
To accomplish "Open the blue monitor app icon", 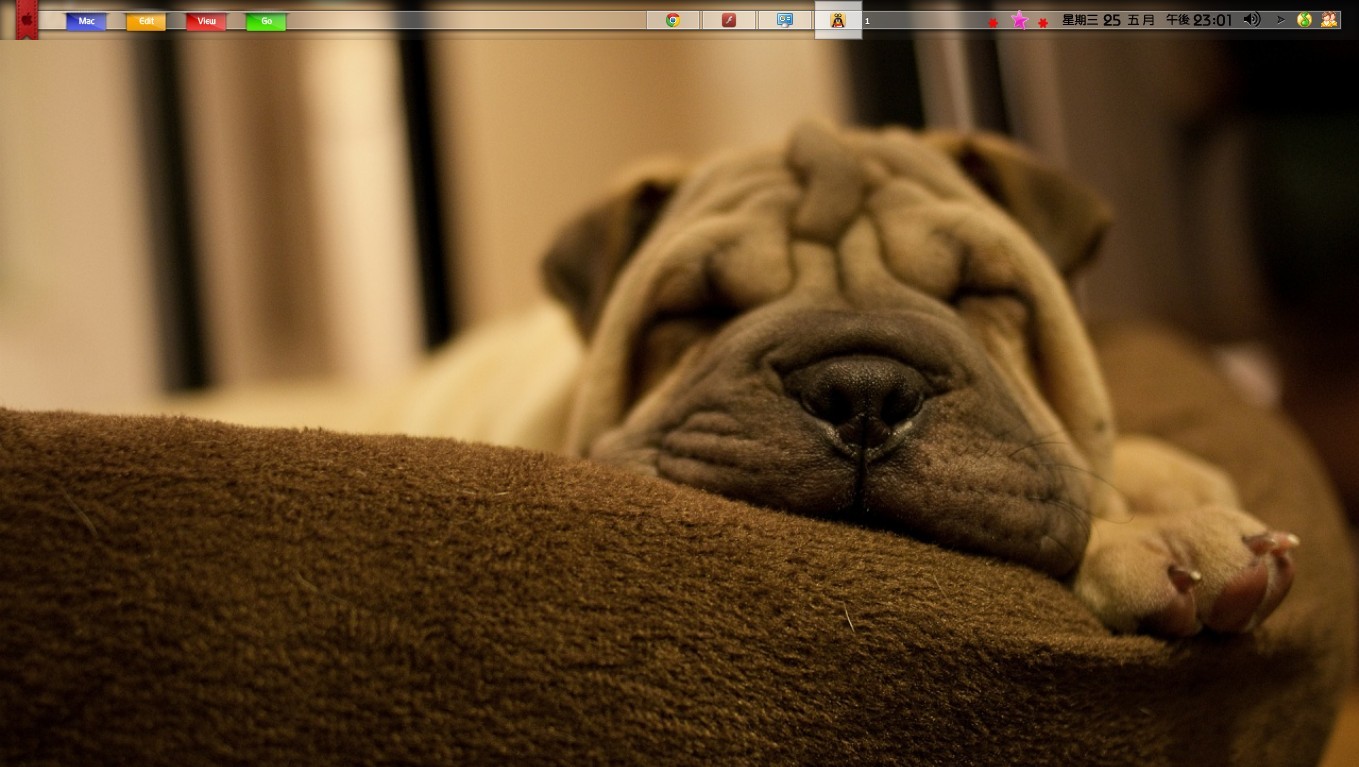I will coord(785,20).
